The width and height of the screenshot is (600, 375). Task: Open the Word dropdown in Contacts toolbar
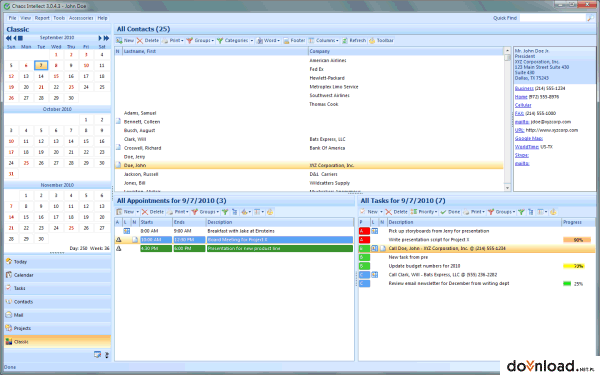click(x=268, y=41)
